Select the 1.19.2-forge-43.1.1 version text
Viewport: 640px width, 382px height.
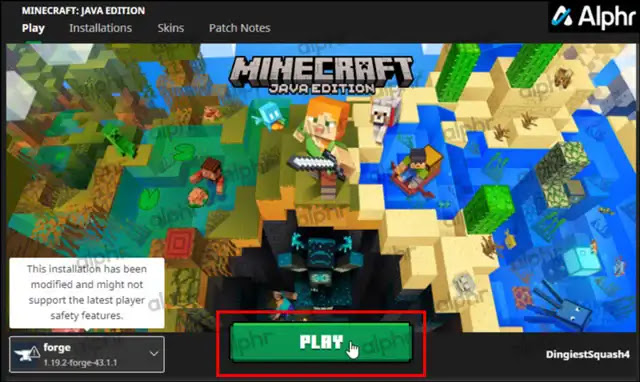click(80, 362)
